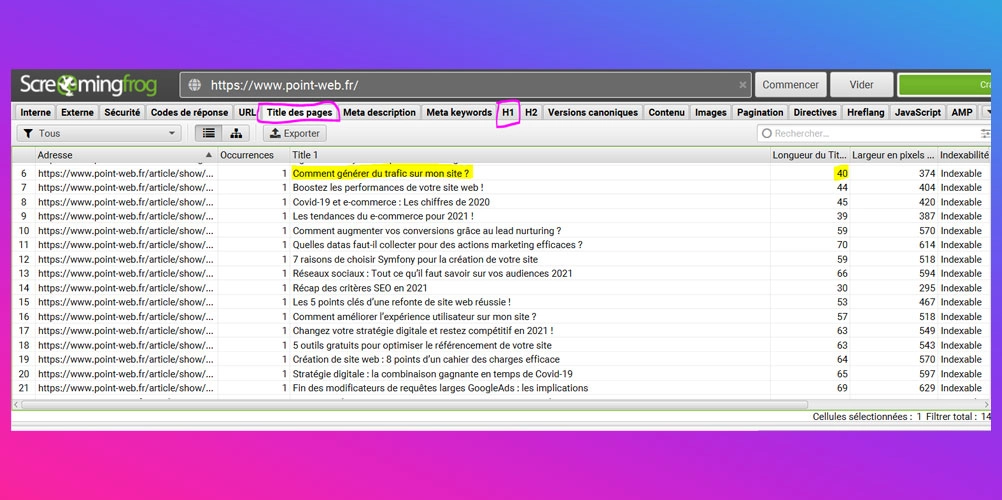Screen dimensions: 1002x500
Task: Click the Largeur en pixels column header
Action: tap(893, 155)
